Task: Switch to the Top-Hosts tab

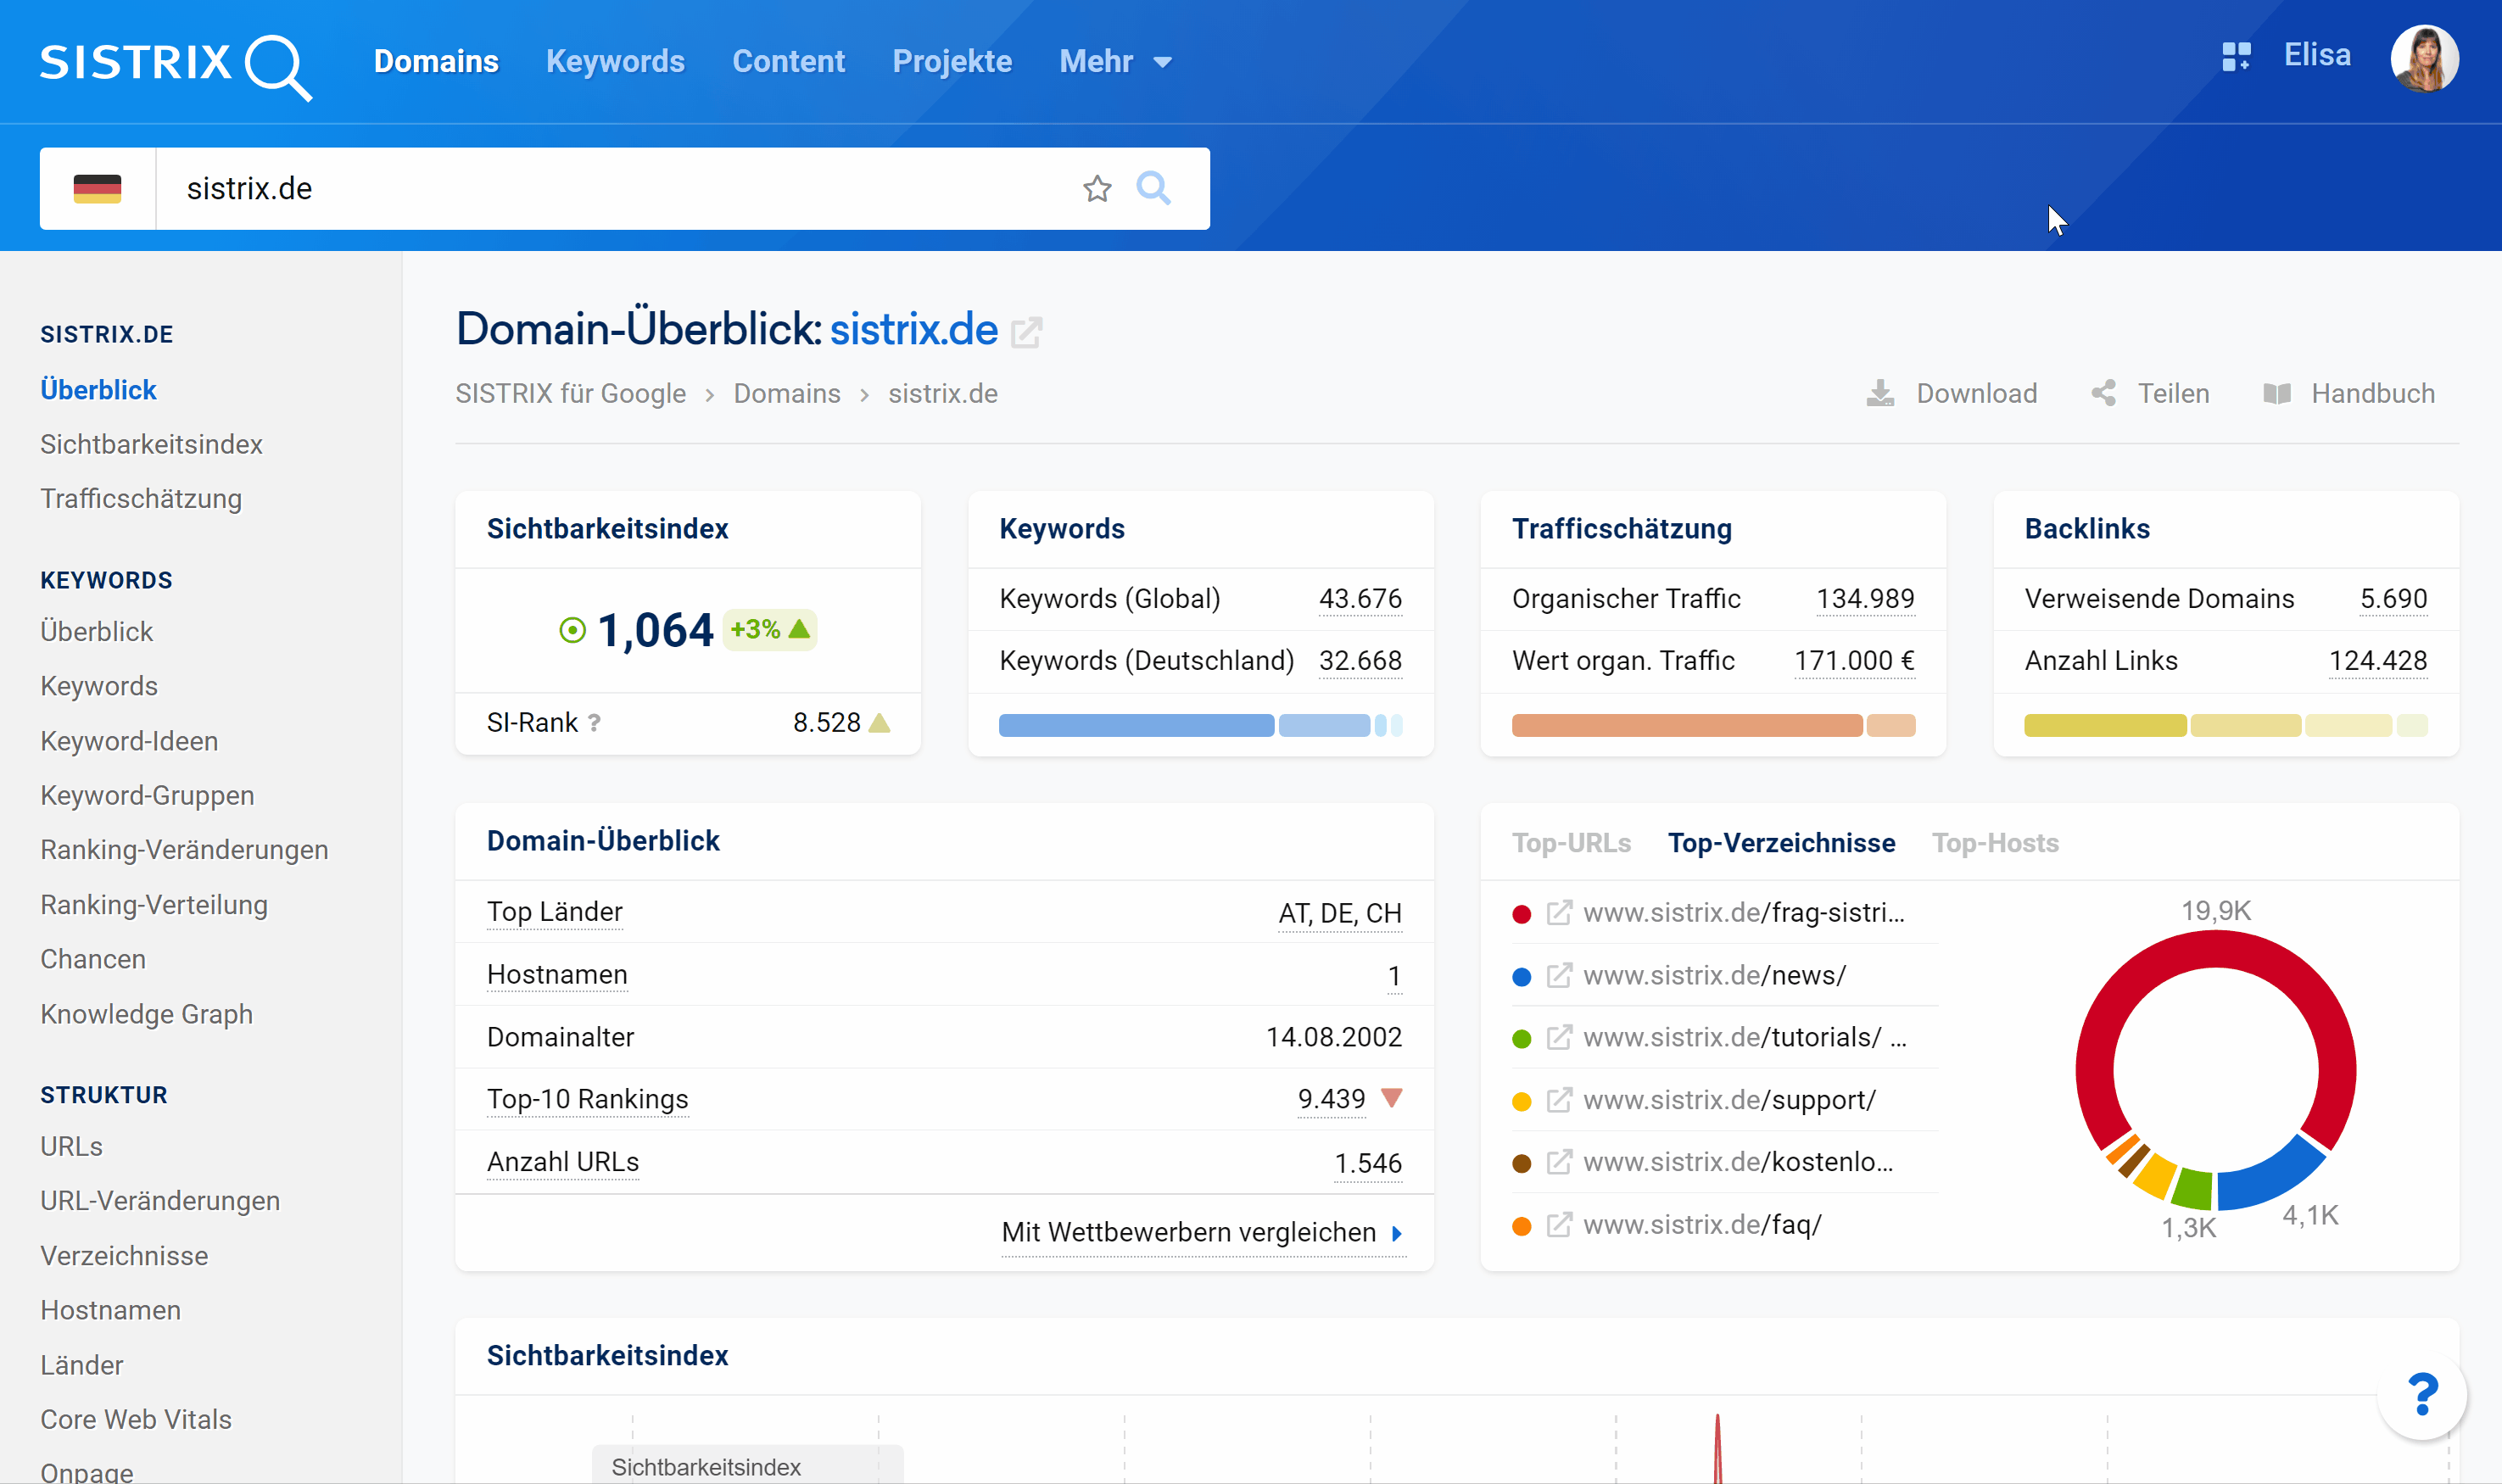Action: tap(1994, 842)
